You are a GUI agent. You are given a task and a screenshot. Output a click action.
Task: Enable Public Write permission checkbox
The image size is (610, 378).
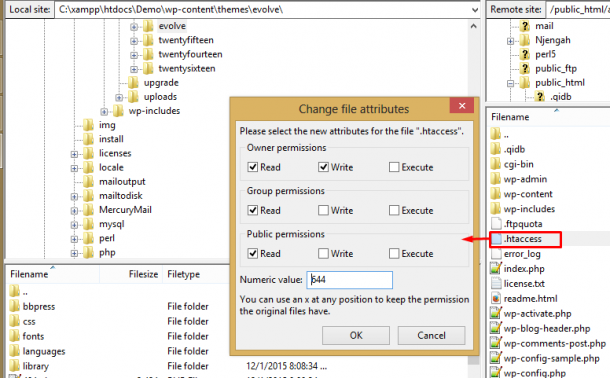point(323,254)
